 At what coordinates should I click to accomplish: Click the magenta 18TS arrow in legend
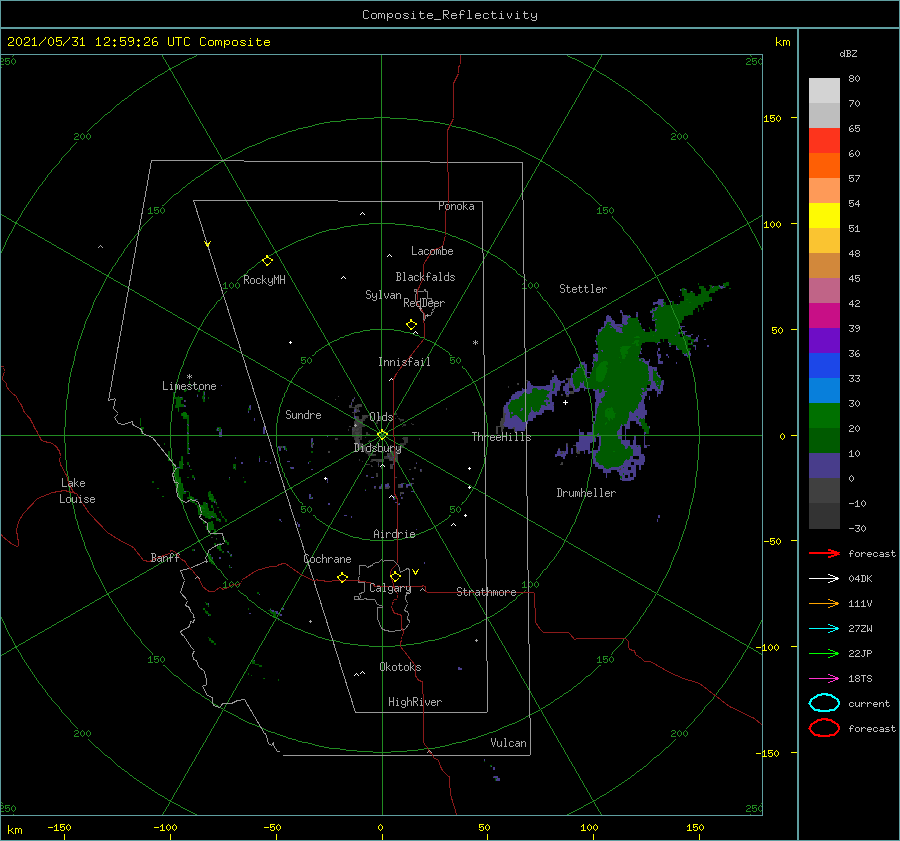(x=824, y=679)
